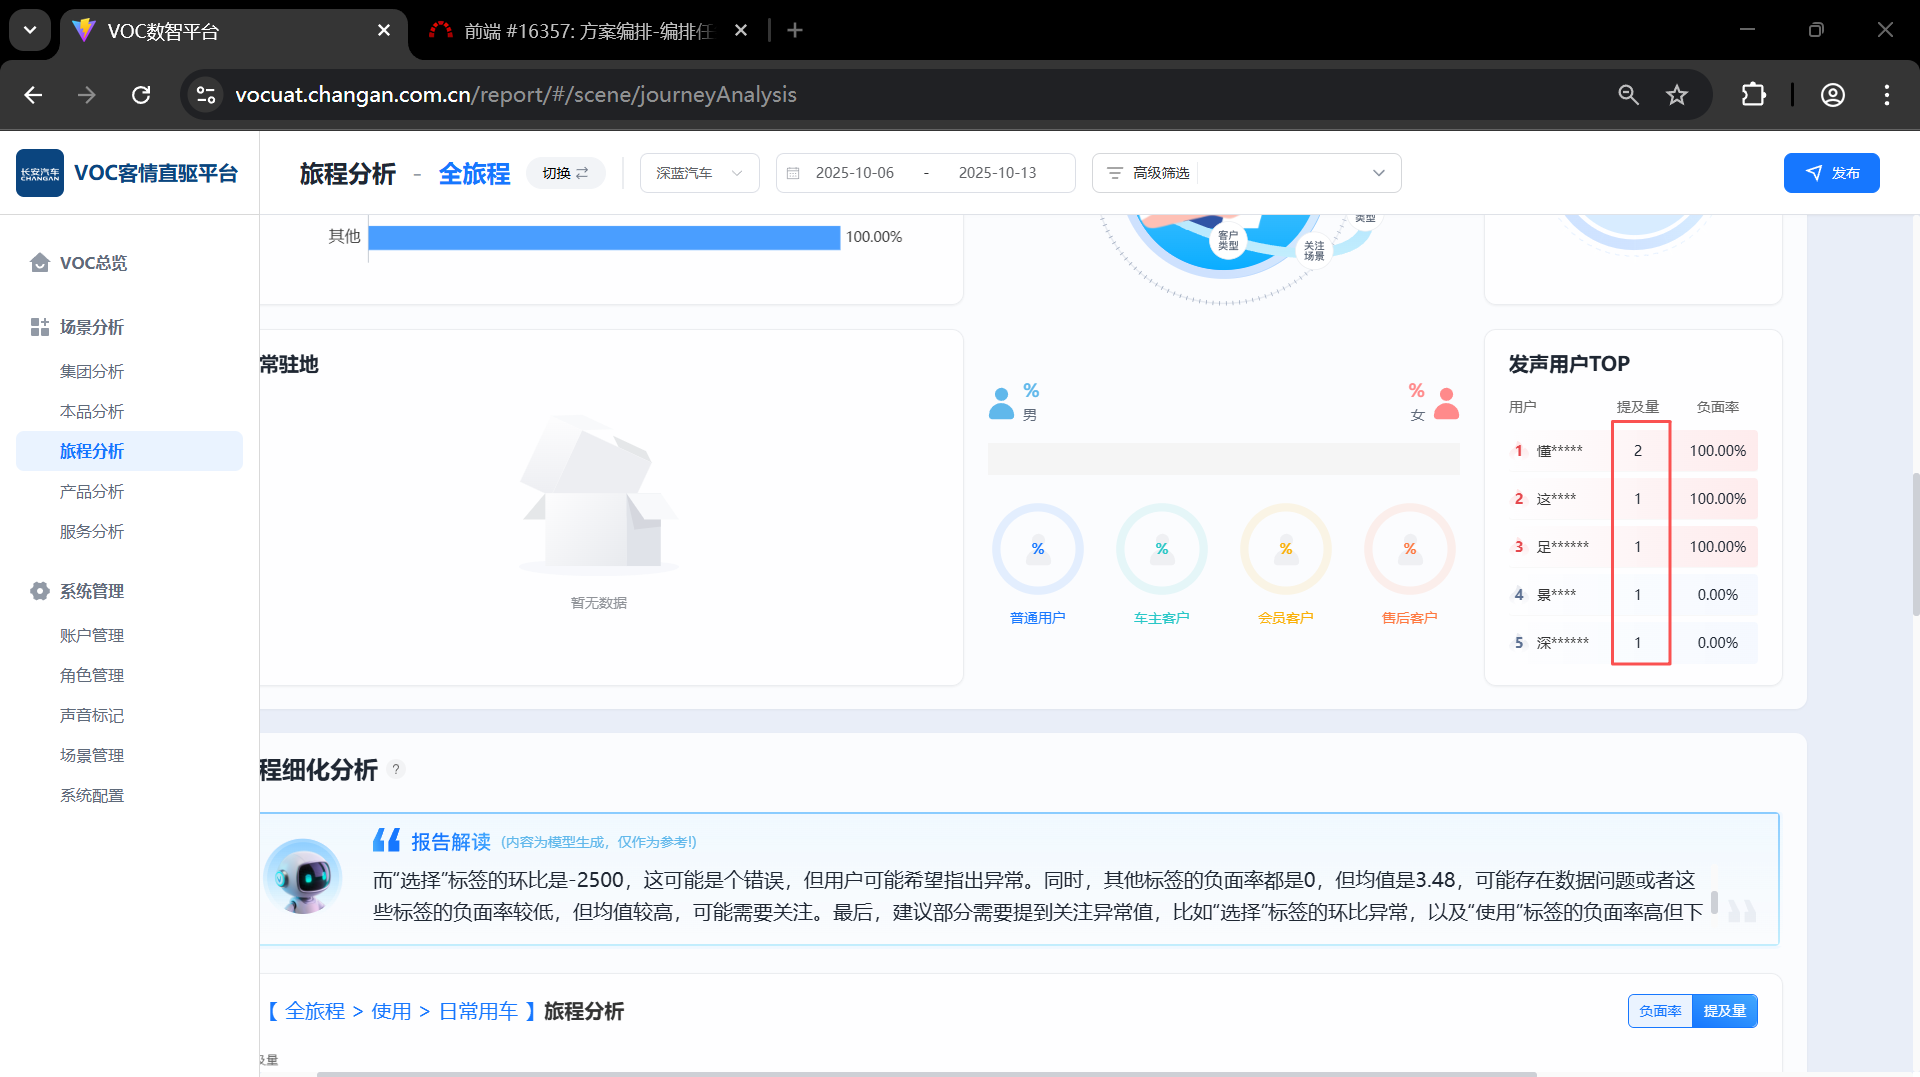Image resolution: width=1920 pixels, height=1077 pixels.
Task: Click the 车主客户 percentage circle icon
Action: (1161, 549)
